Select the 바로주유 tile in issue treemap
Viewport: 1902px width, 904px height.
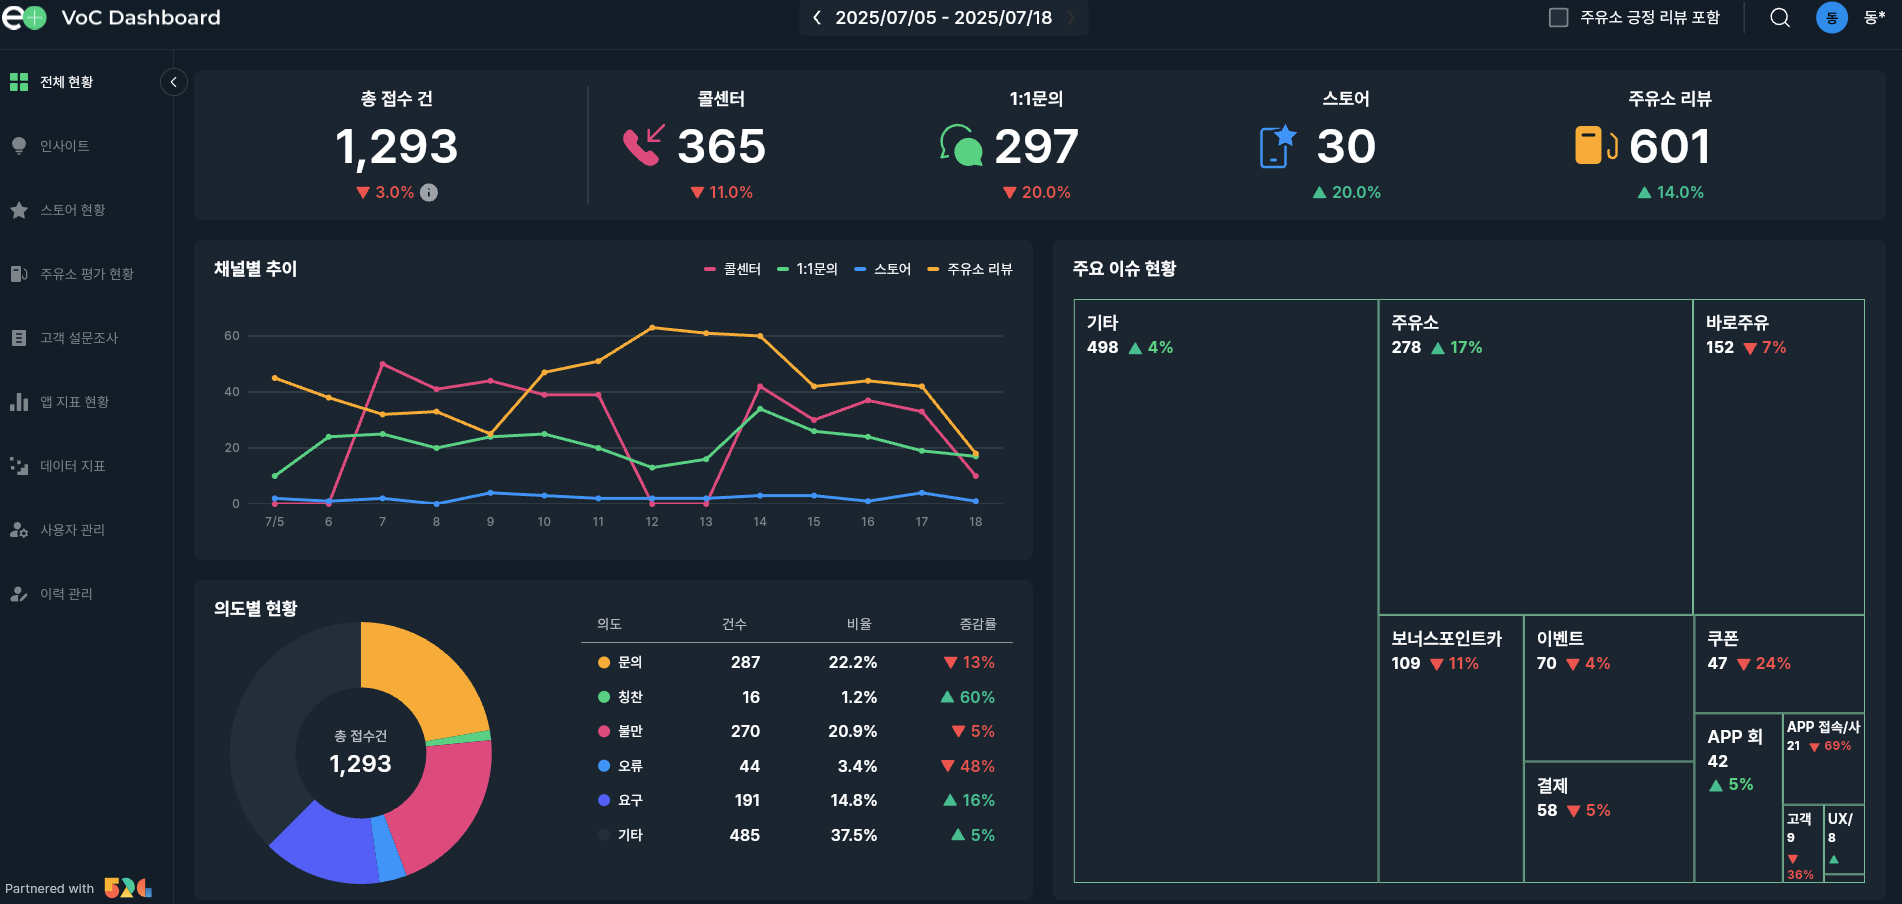1778,457
